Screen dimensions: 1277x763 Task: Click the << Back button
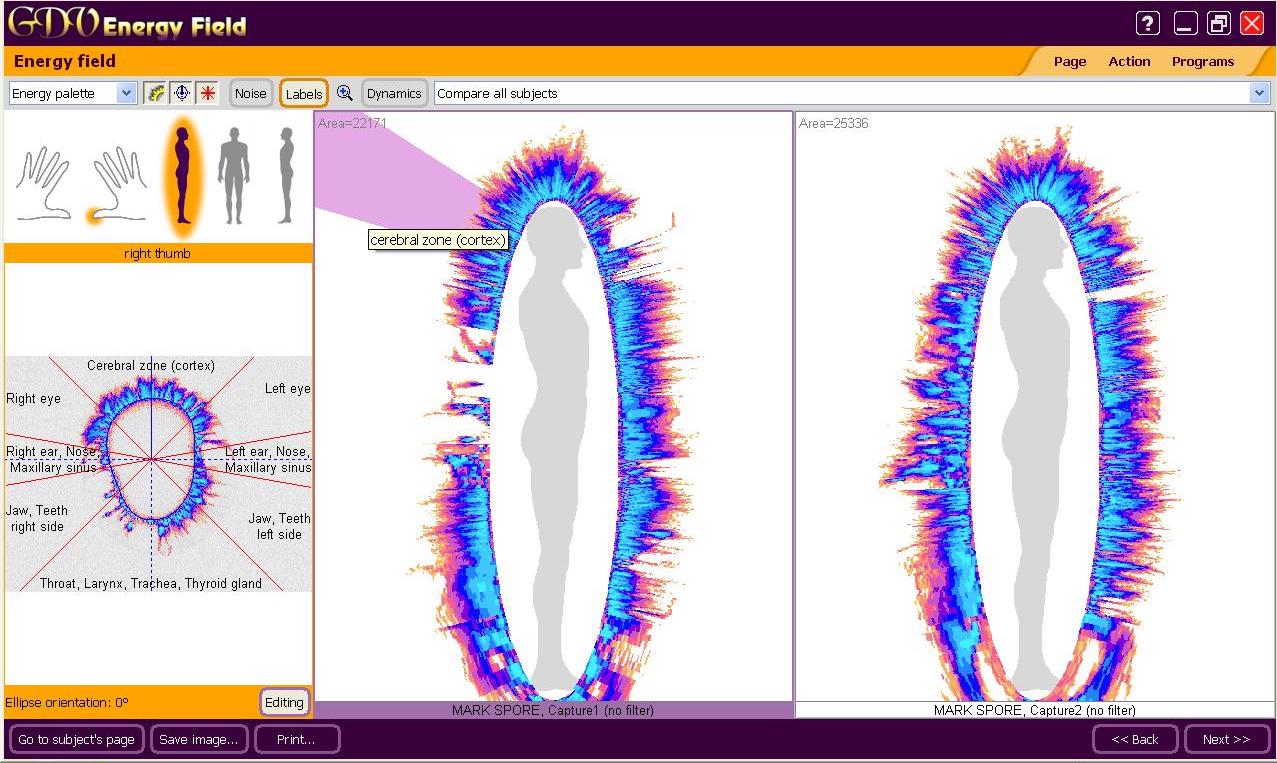(1135, 739)
